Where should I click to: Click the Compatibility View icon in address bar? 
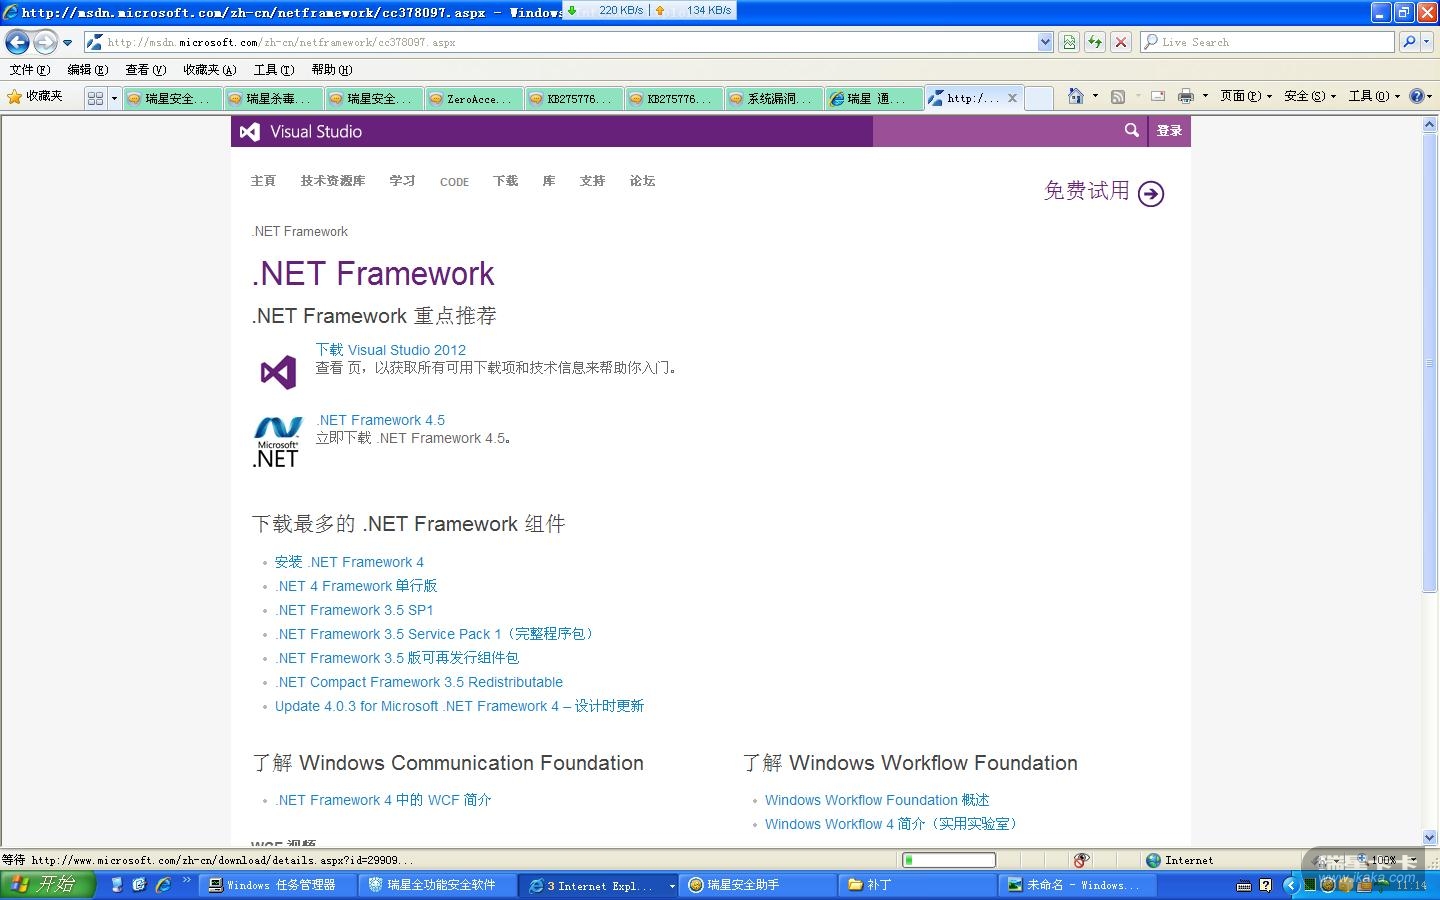[x=1070, y=42]
